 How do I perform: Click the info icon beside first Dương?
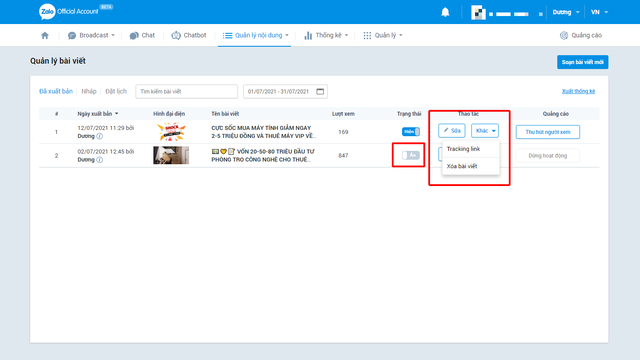pyautogui.click(x=100, y=136)
